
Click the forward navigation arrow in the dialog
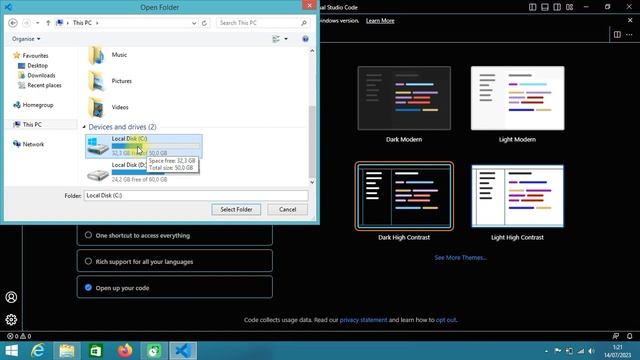point(26,23)
